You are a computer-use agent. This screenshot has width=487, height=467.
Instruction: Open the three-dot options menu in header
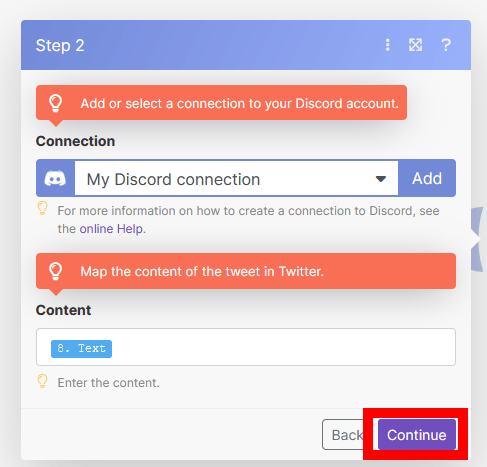[387, 45]
